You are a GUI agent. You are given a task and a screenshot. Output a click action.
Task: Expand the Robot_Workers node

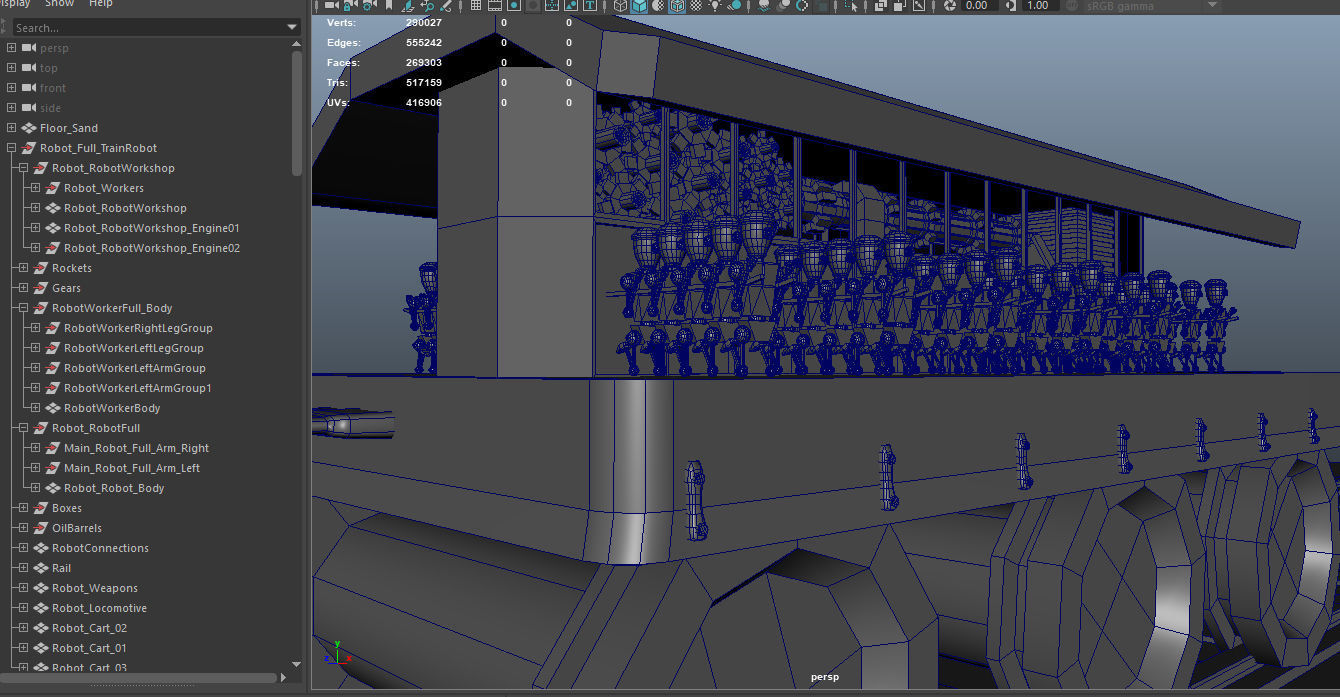[x=35, y=188]
